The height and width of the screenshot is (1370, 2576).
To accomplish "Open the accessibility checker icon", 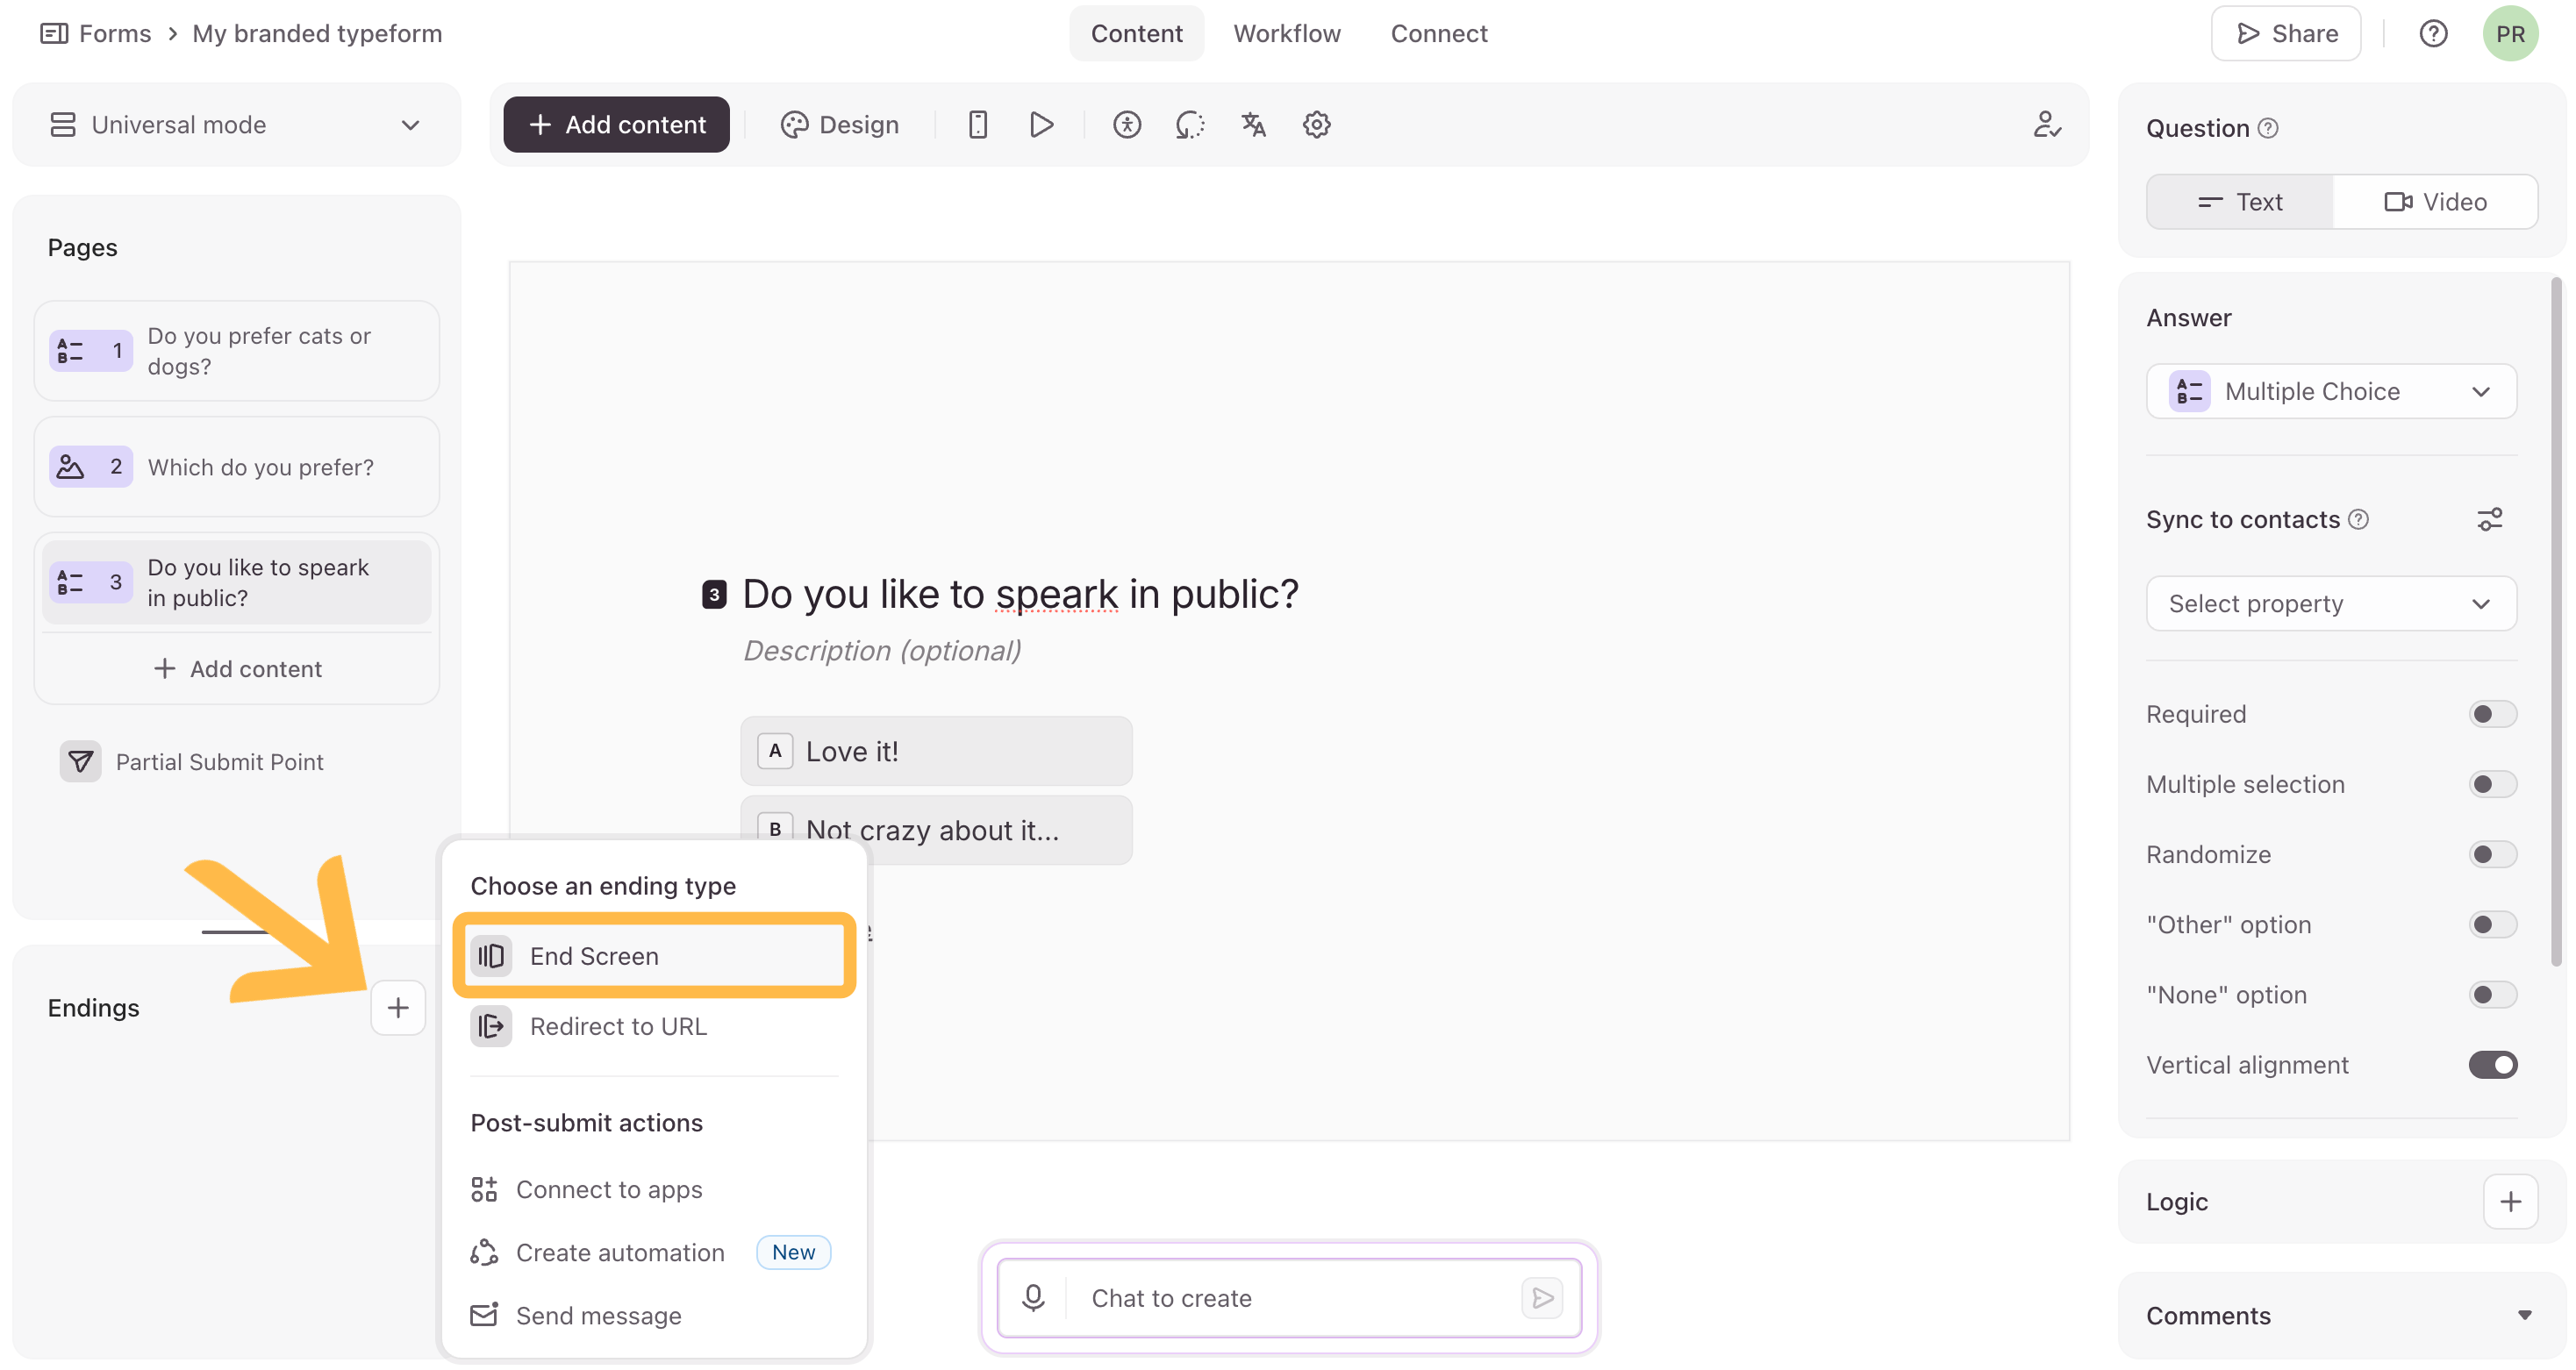I will [x=1127, y=125].
